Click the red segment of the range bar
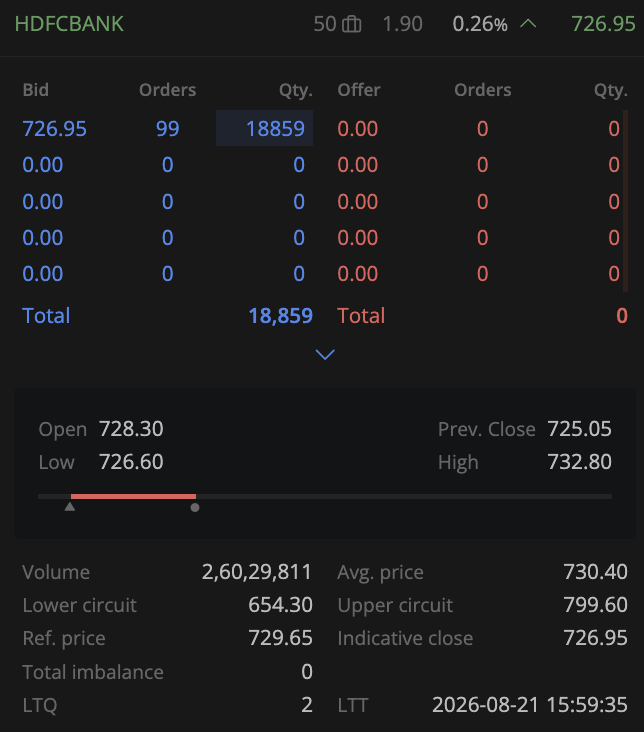This screenshot has width=644, height=732. point(134,496)
